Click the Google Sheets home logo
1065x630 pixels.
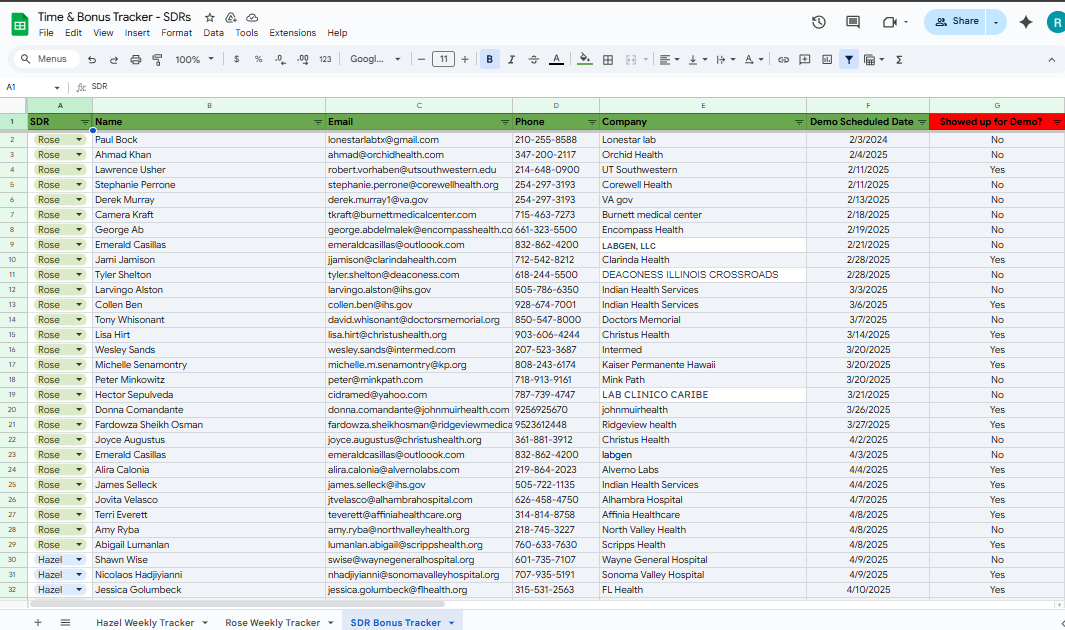click(x=20, y=24)
